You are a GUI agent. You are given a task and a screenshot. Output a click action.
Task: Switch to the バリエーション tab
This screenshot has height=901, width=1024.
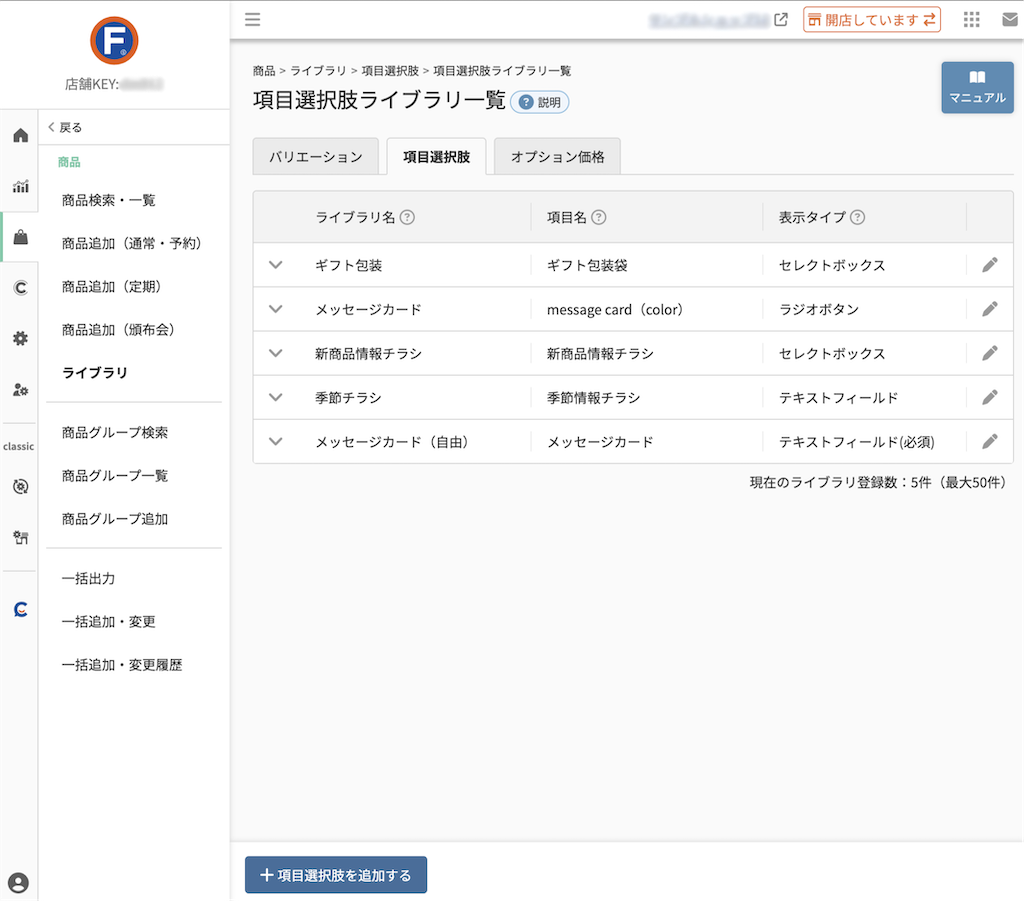pos(315,157)
